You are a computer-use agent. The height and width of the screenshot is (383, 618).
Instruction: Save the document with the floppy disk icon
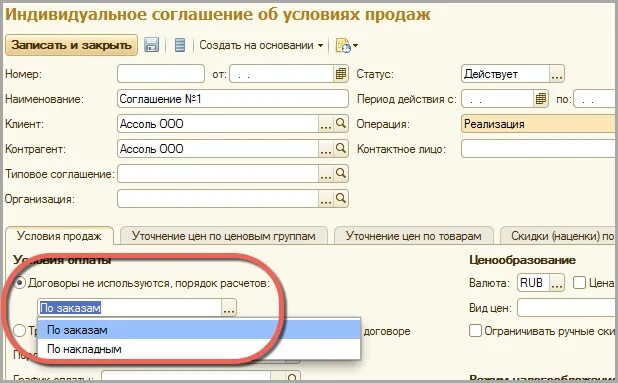click(x=151, y=45)
